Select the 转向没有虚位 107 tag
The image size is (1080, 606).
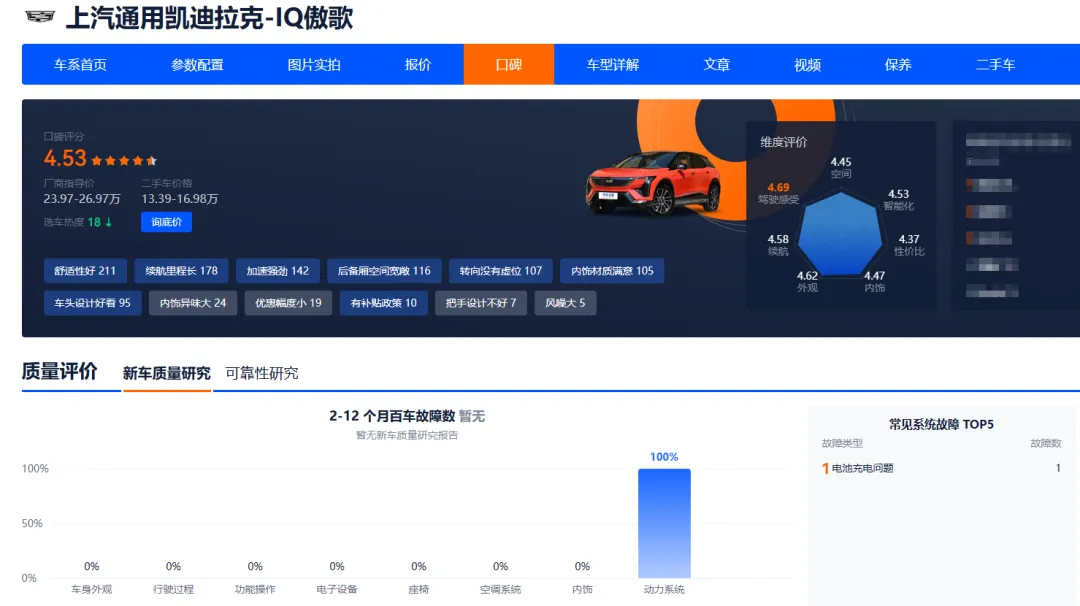point(501,271)
